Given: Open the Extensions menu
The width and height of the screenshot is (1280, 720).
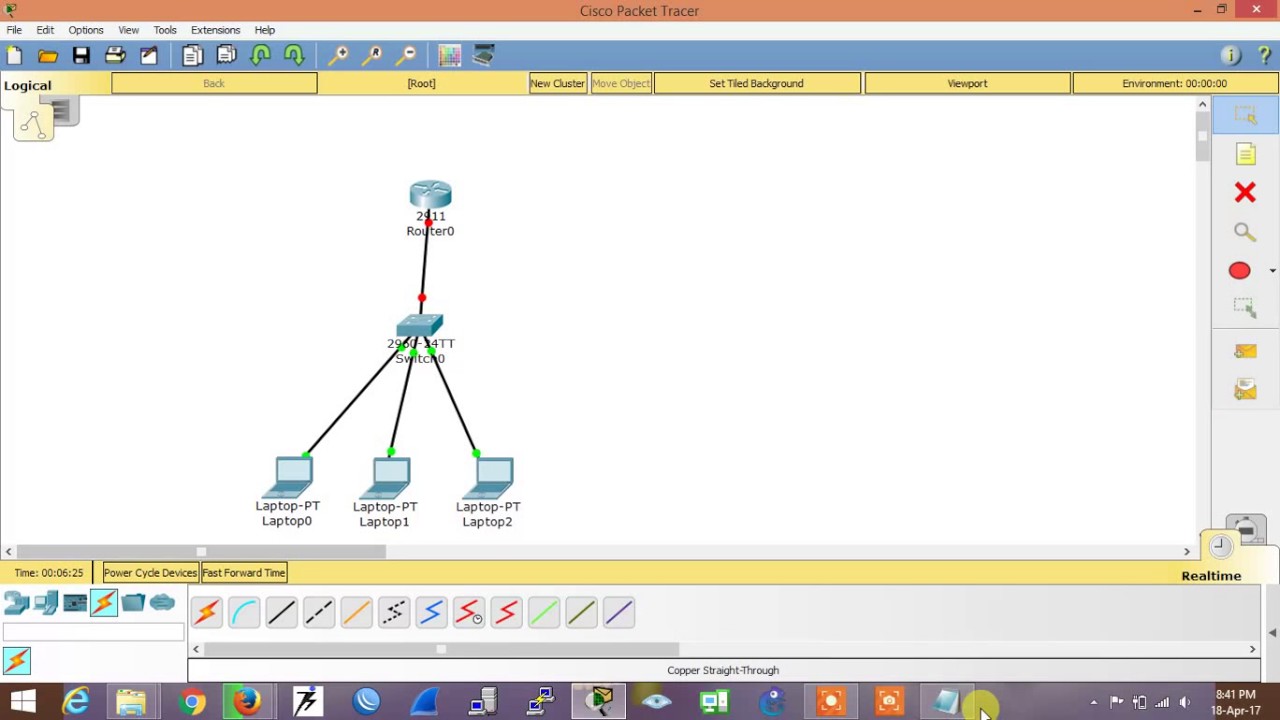Looking at the screenshot, I should [x=215, y=30].
